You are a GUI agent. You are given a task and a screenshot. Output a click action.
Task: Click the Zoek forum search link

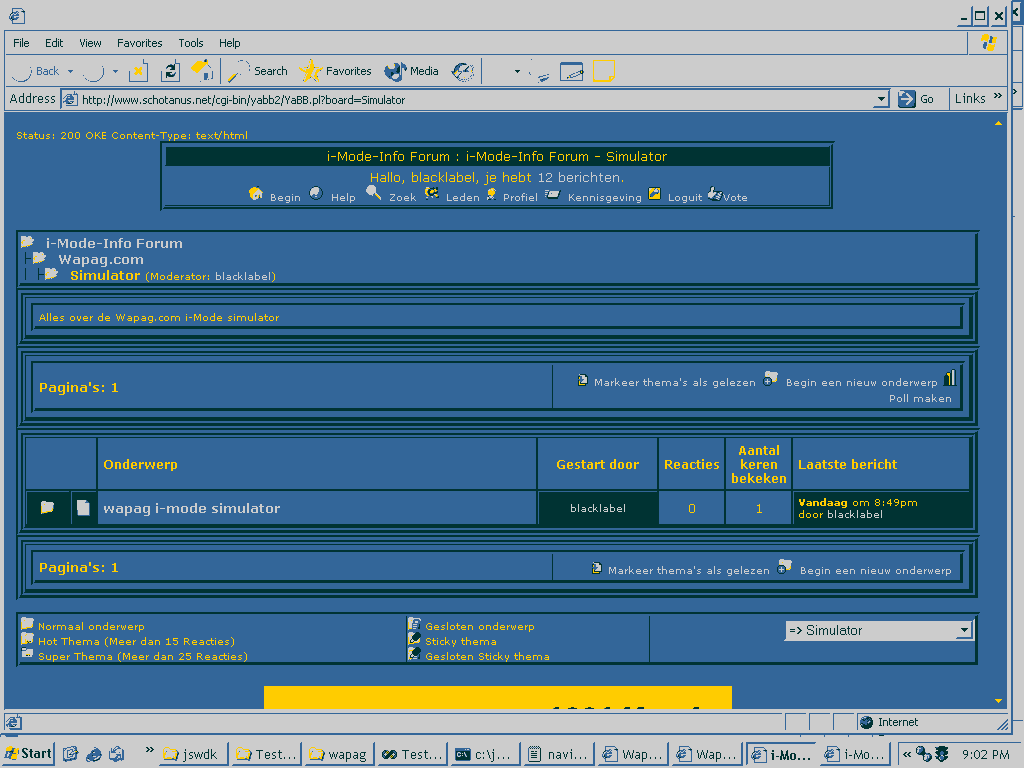402,197
